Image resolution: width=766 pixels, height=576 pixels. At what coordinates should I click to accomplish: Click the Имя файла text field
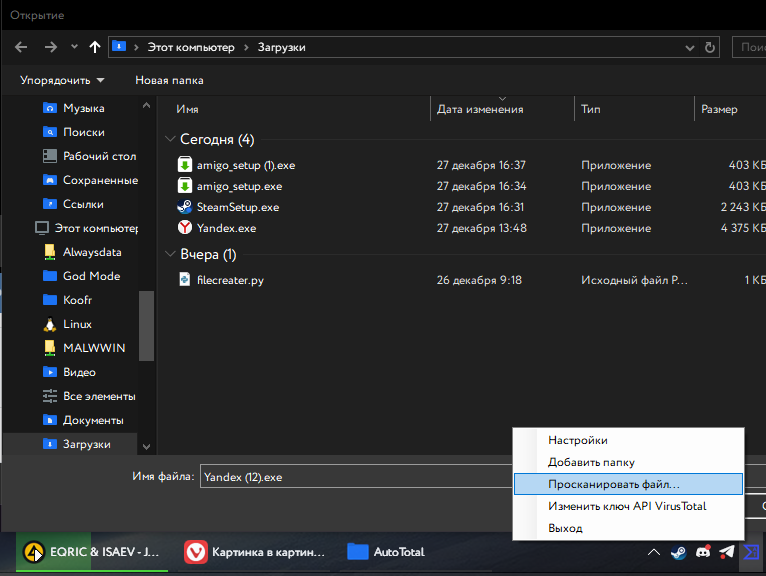point(356,476)
